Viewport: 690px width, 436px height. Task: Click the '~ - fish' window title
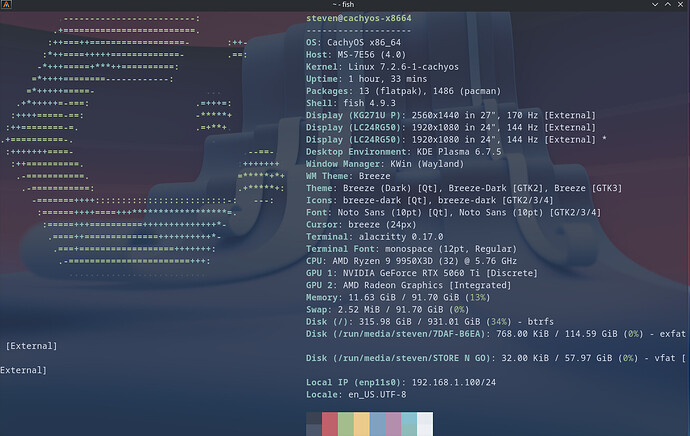tap(343, 4)
